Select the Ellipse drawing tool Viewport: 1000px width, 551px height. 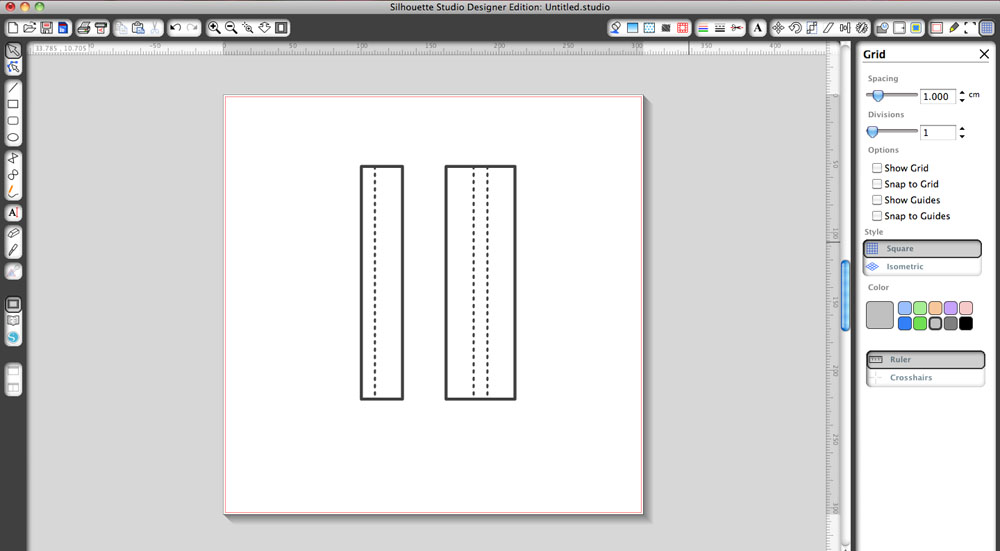pos(14,137)
